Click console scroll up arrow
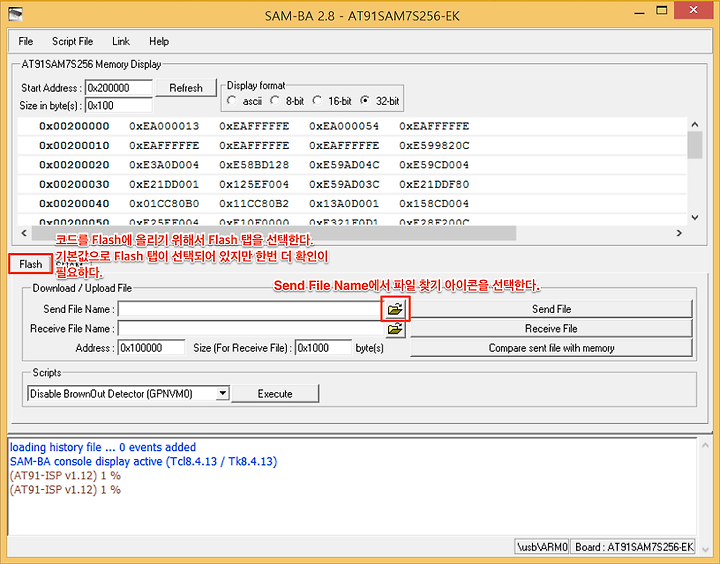Image resolution: width=720 pixels, height=564 pixels. pos(705,445)
